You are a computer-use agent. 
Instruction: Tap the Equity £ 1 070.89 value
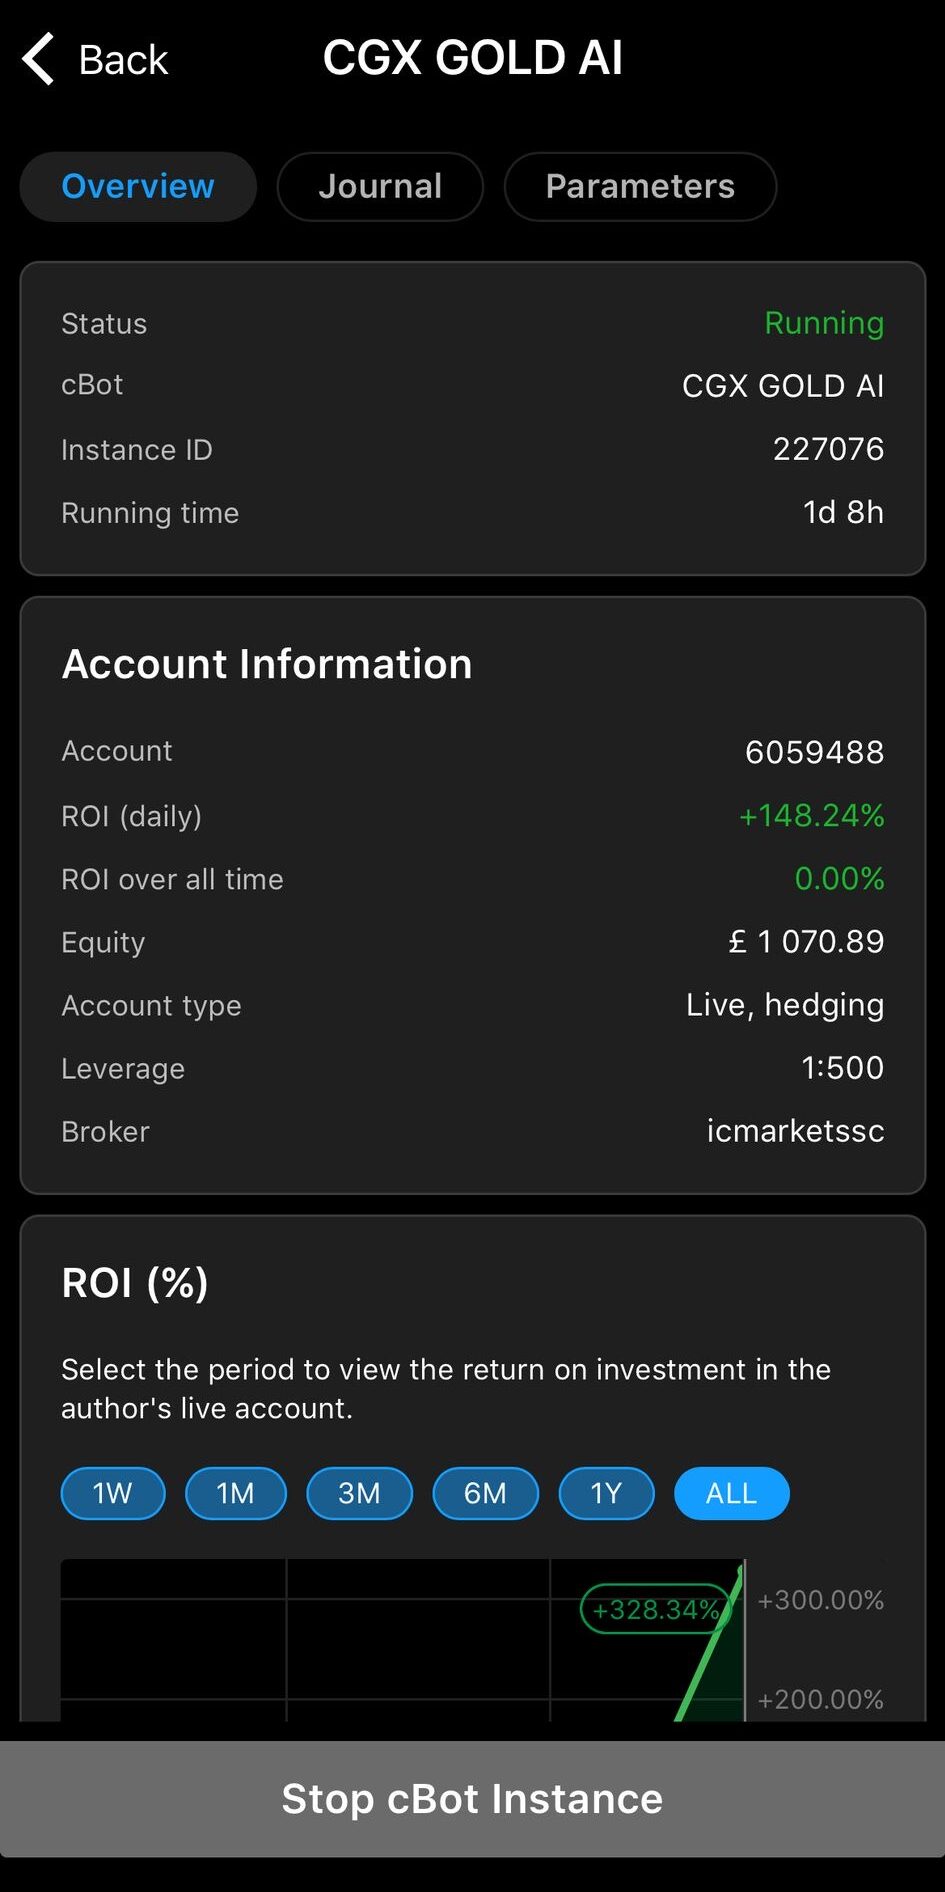(x=806, y=942)
